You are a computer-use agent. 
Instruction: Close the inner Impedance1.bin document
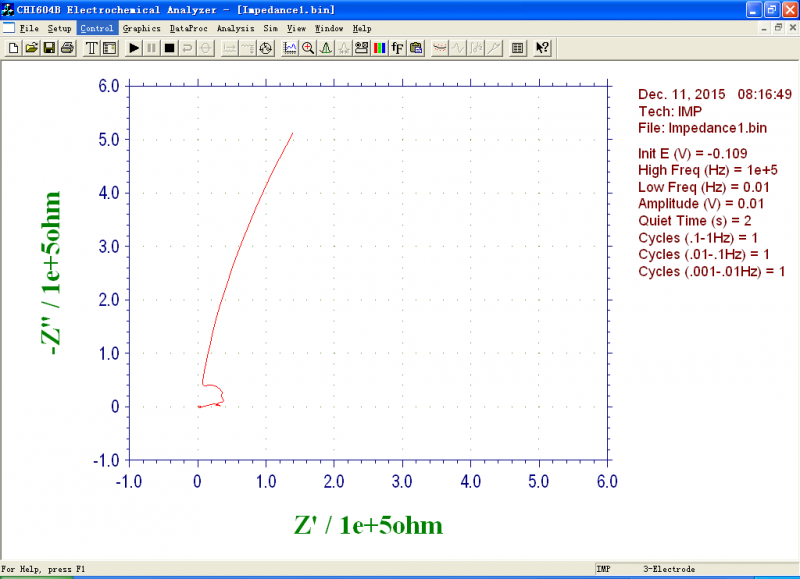[793, 28]
